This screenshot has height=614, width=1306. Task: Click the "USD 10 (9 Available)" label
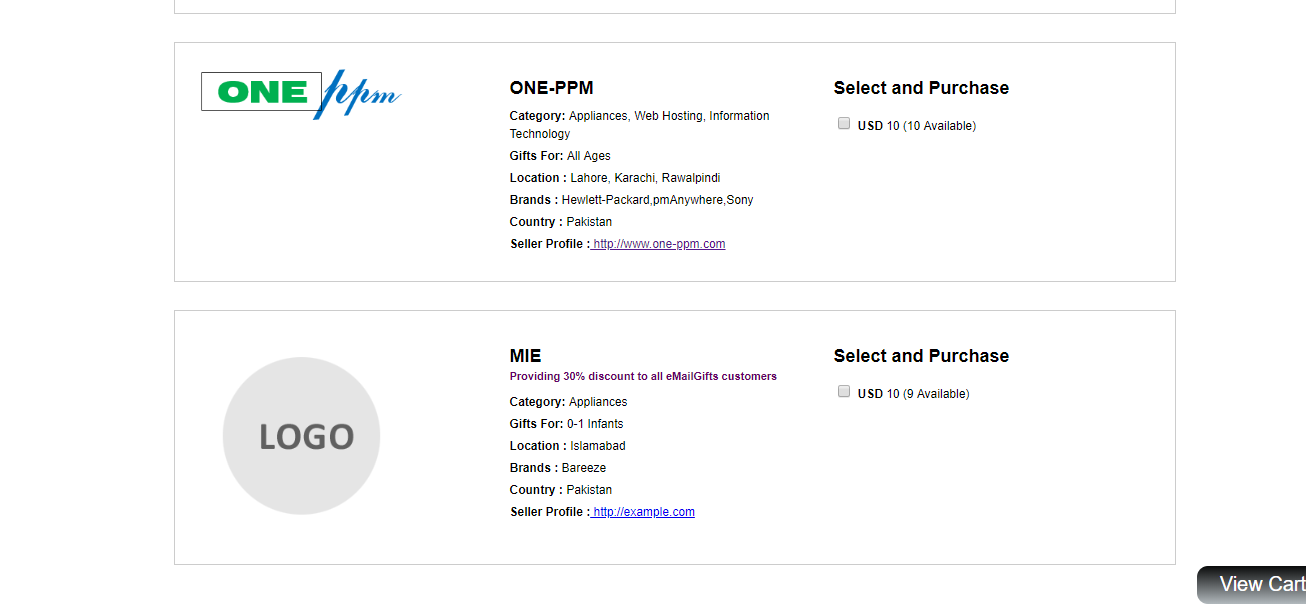tap(913, 394)
